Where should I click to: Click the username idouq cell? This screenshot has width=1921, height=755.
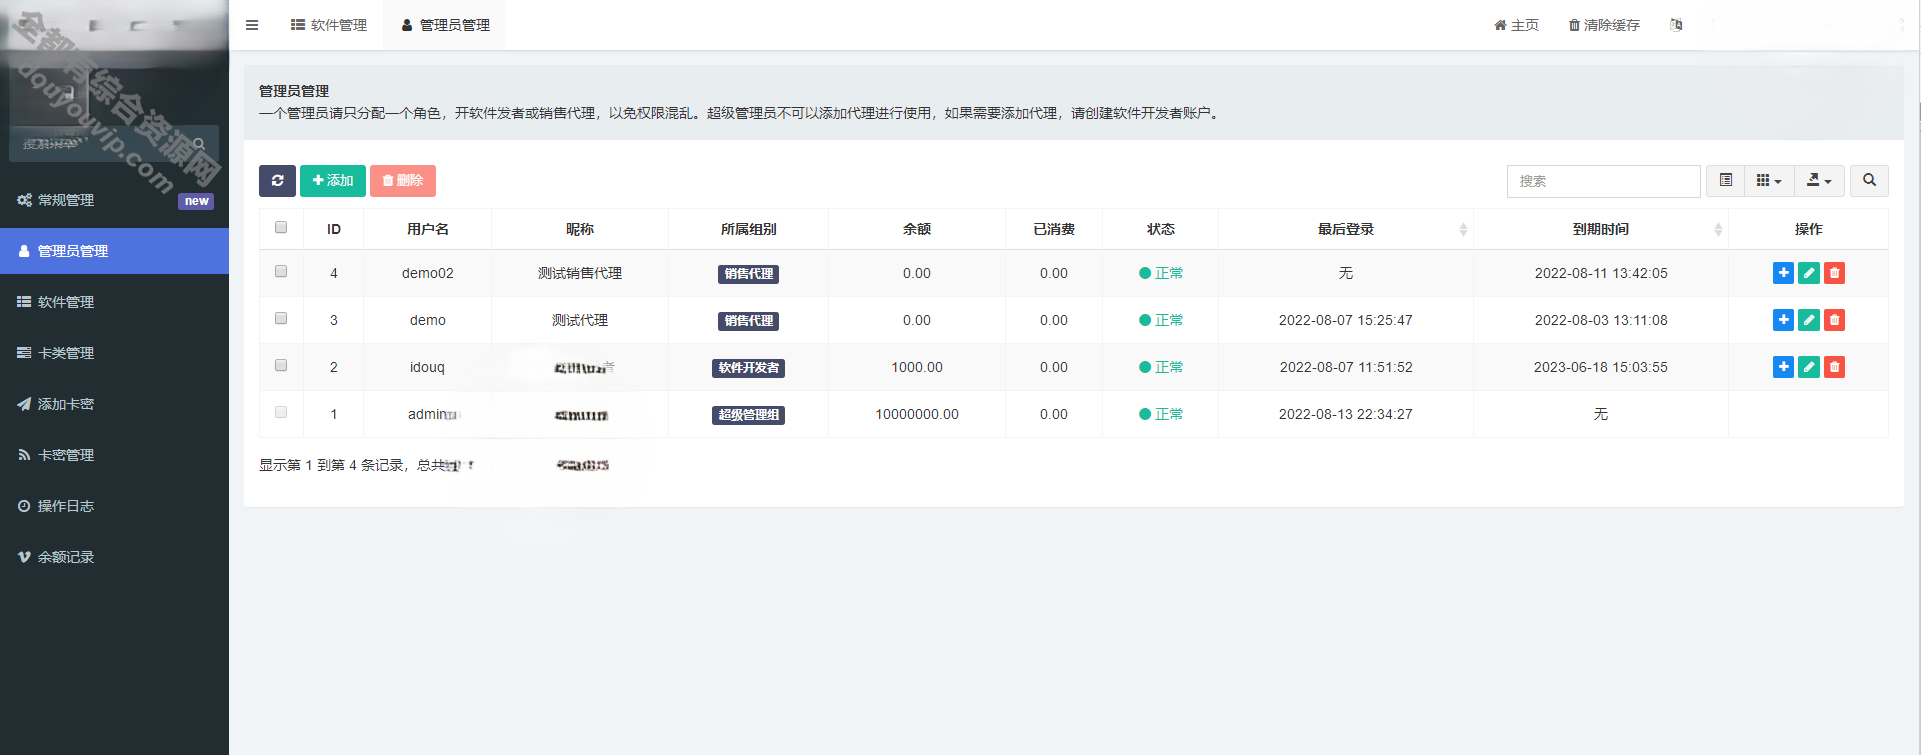coord(427,367)
